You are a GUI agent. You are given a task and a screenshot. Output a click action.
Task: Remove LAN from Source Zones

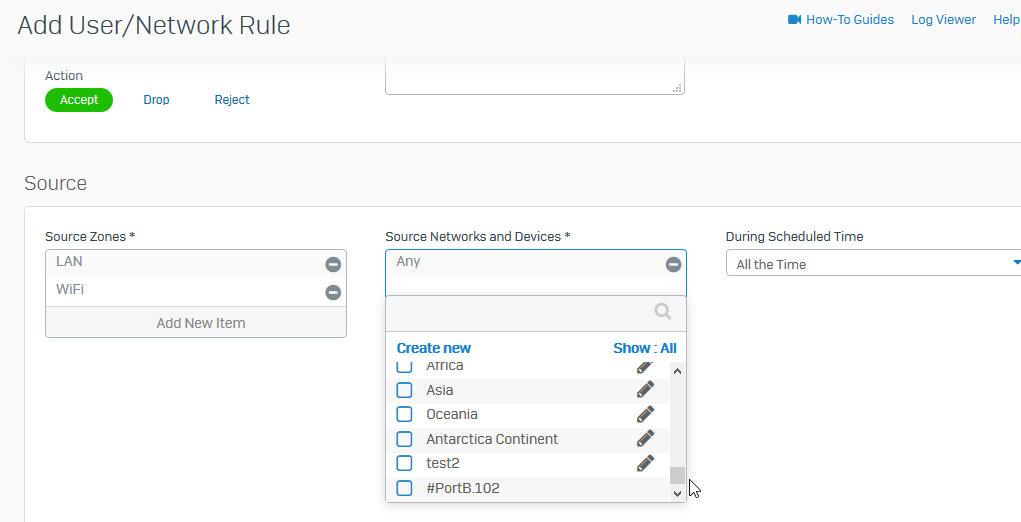333,264
